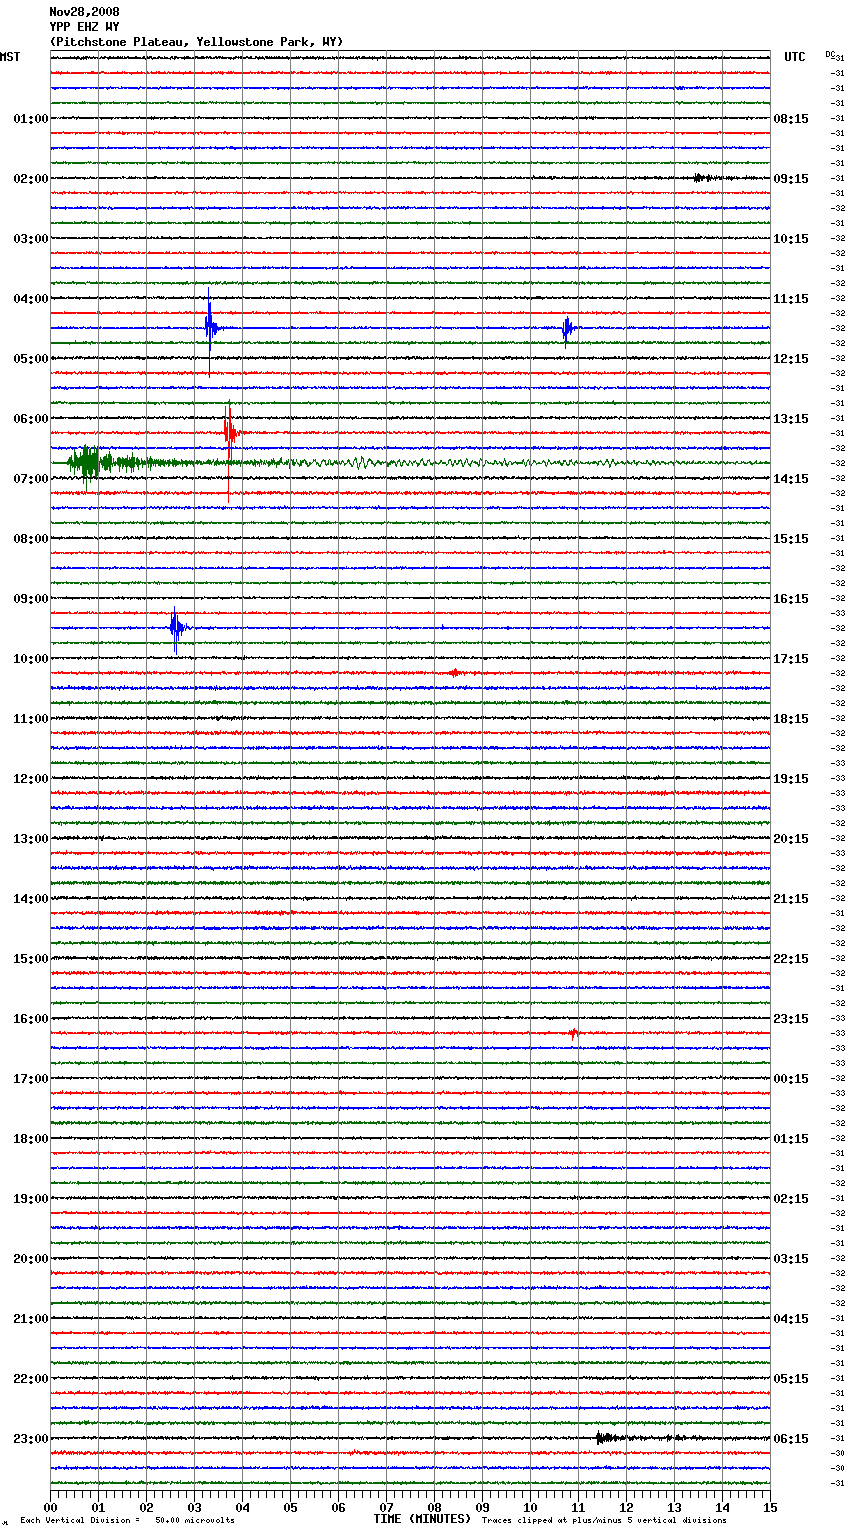Select the 02:15 UTC time label

tap(791, 1199)
